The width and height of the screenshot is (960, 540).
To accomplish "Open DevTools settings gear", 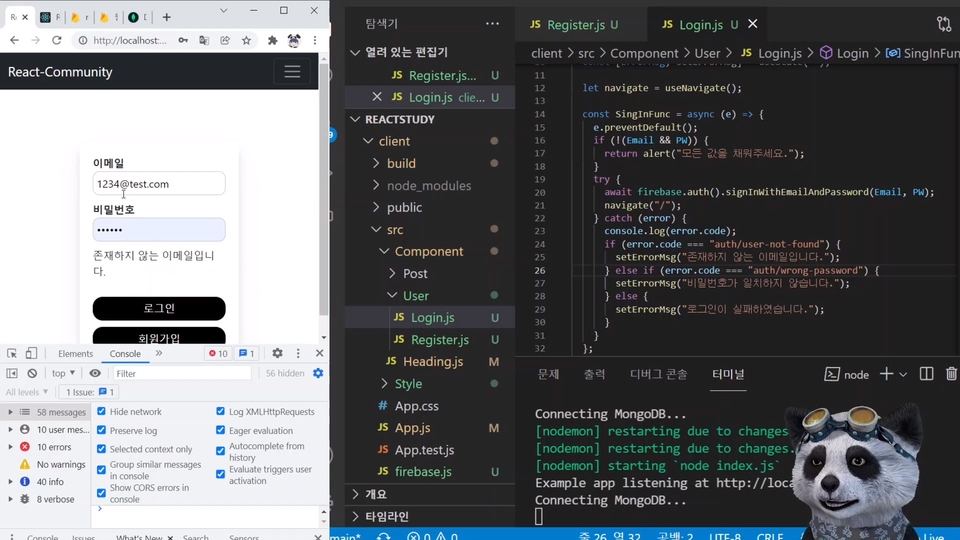I will [277, 353].
